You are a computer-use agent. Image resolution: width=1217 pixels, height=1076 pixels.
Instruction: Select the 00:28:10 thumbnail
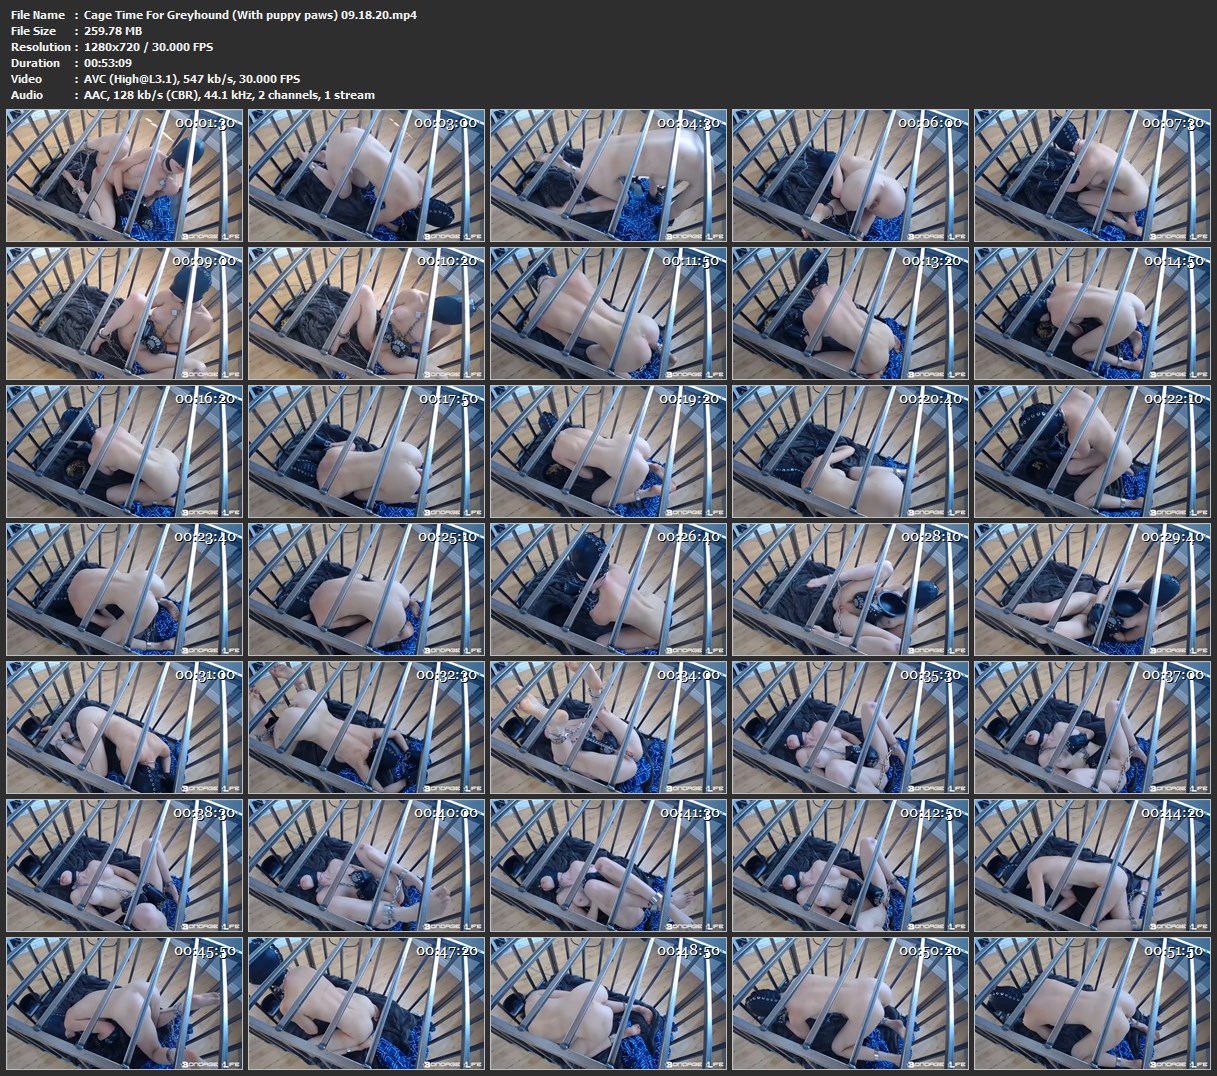850,589
